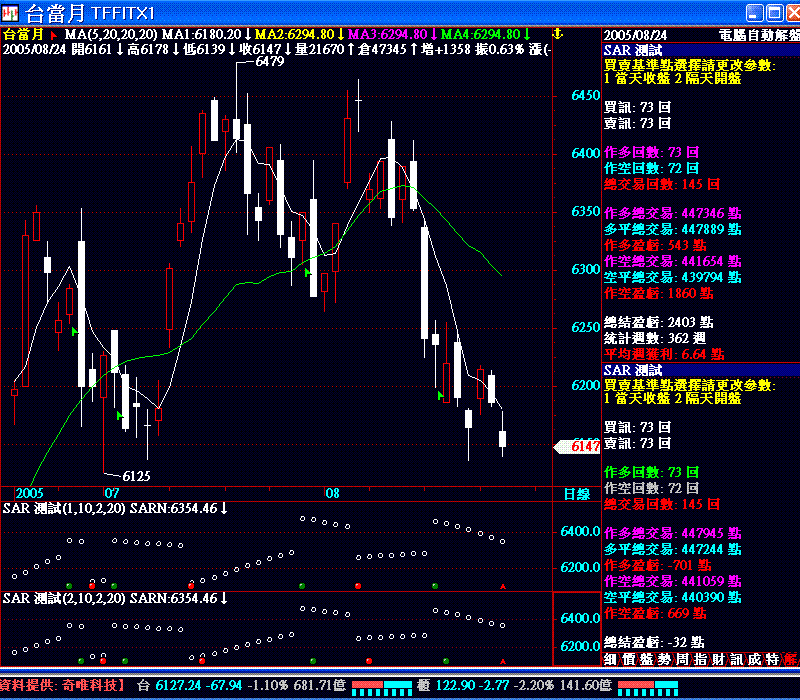Click the 作多盈虧: -701 點 line

[658, 565]
